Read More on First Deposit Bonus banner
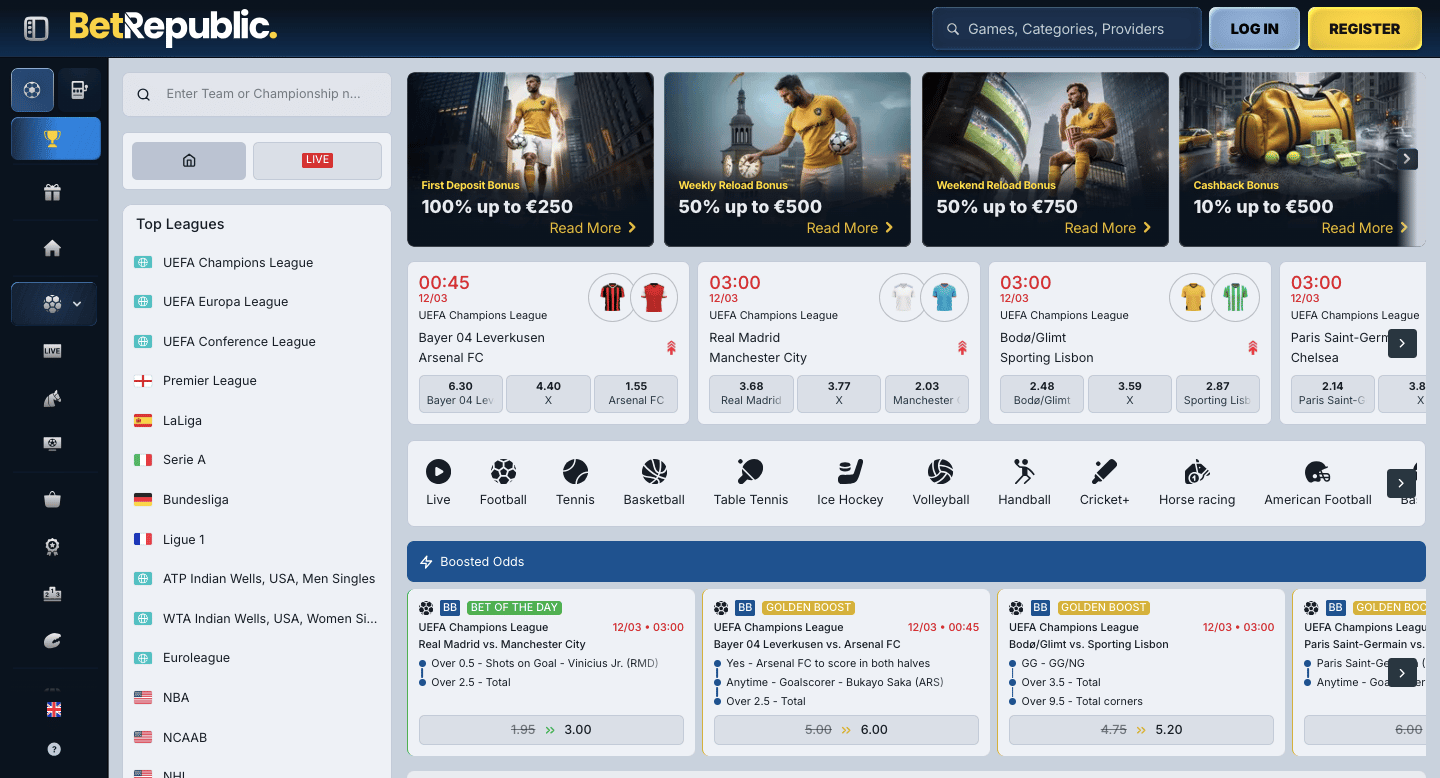This screenshot has height=778, width=1440. click(x=593, y=228)
